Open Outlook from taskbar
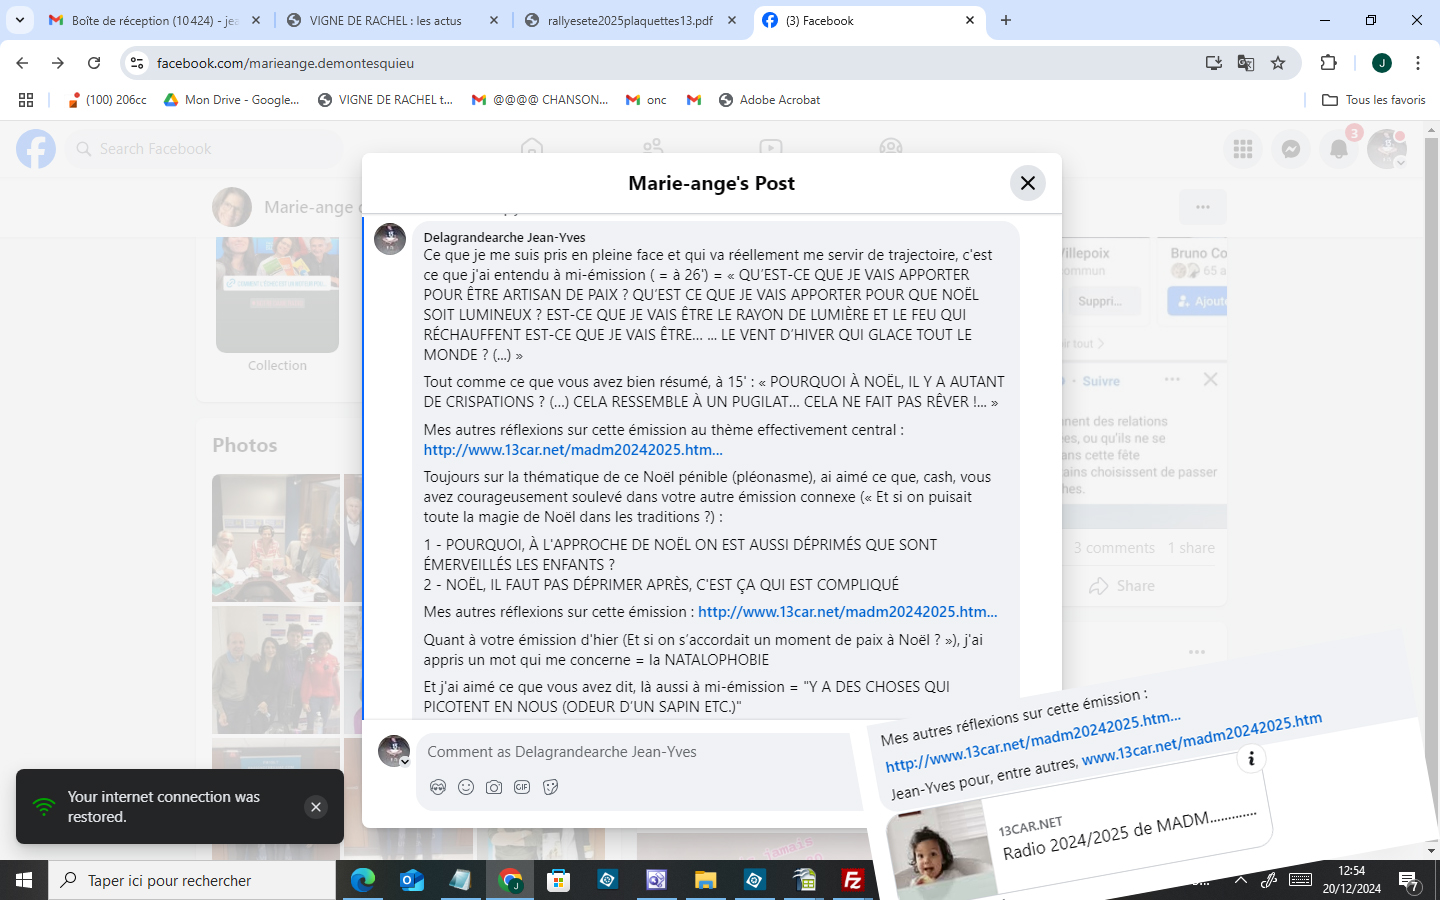Image resolution: width=1440 pixels, height=900 pixels. click(x=412, y=880)
